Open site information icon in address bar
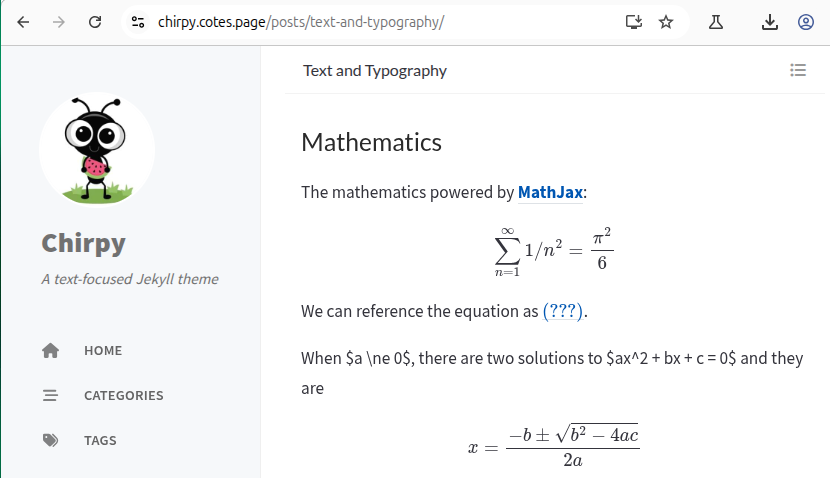The width and height of the screenshot is (830, 478). coord(138,22)
